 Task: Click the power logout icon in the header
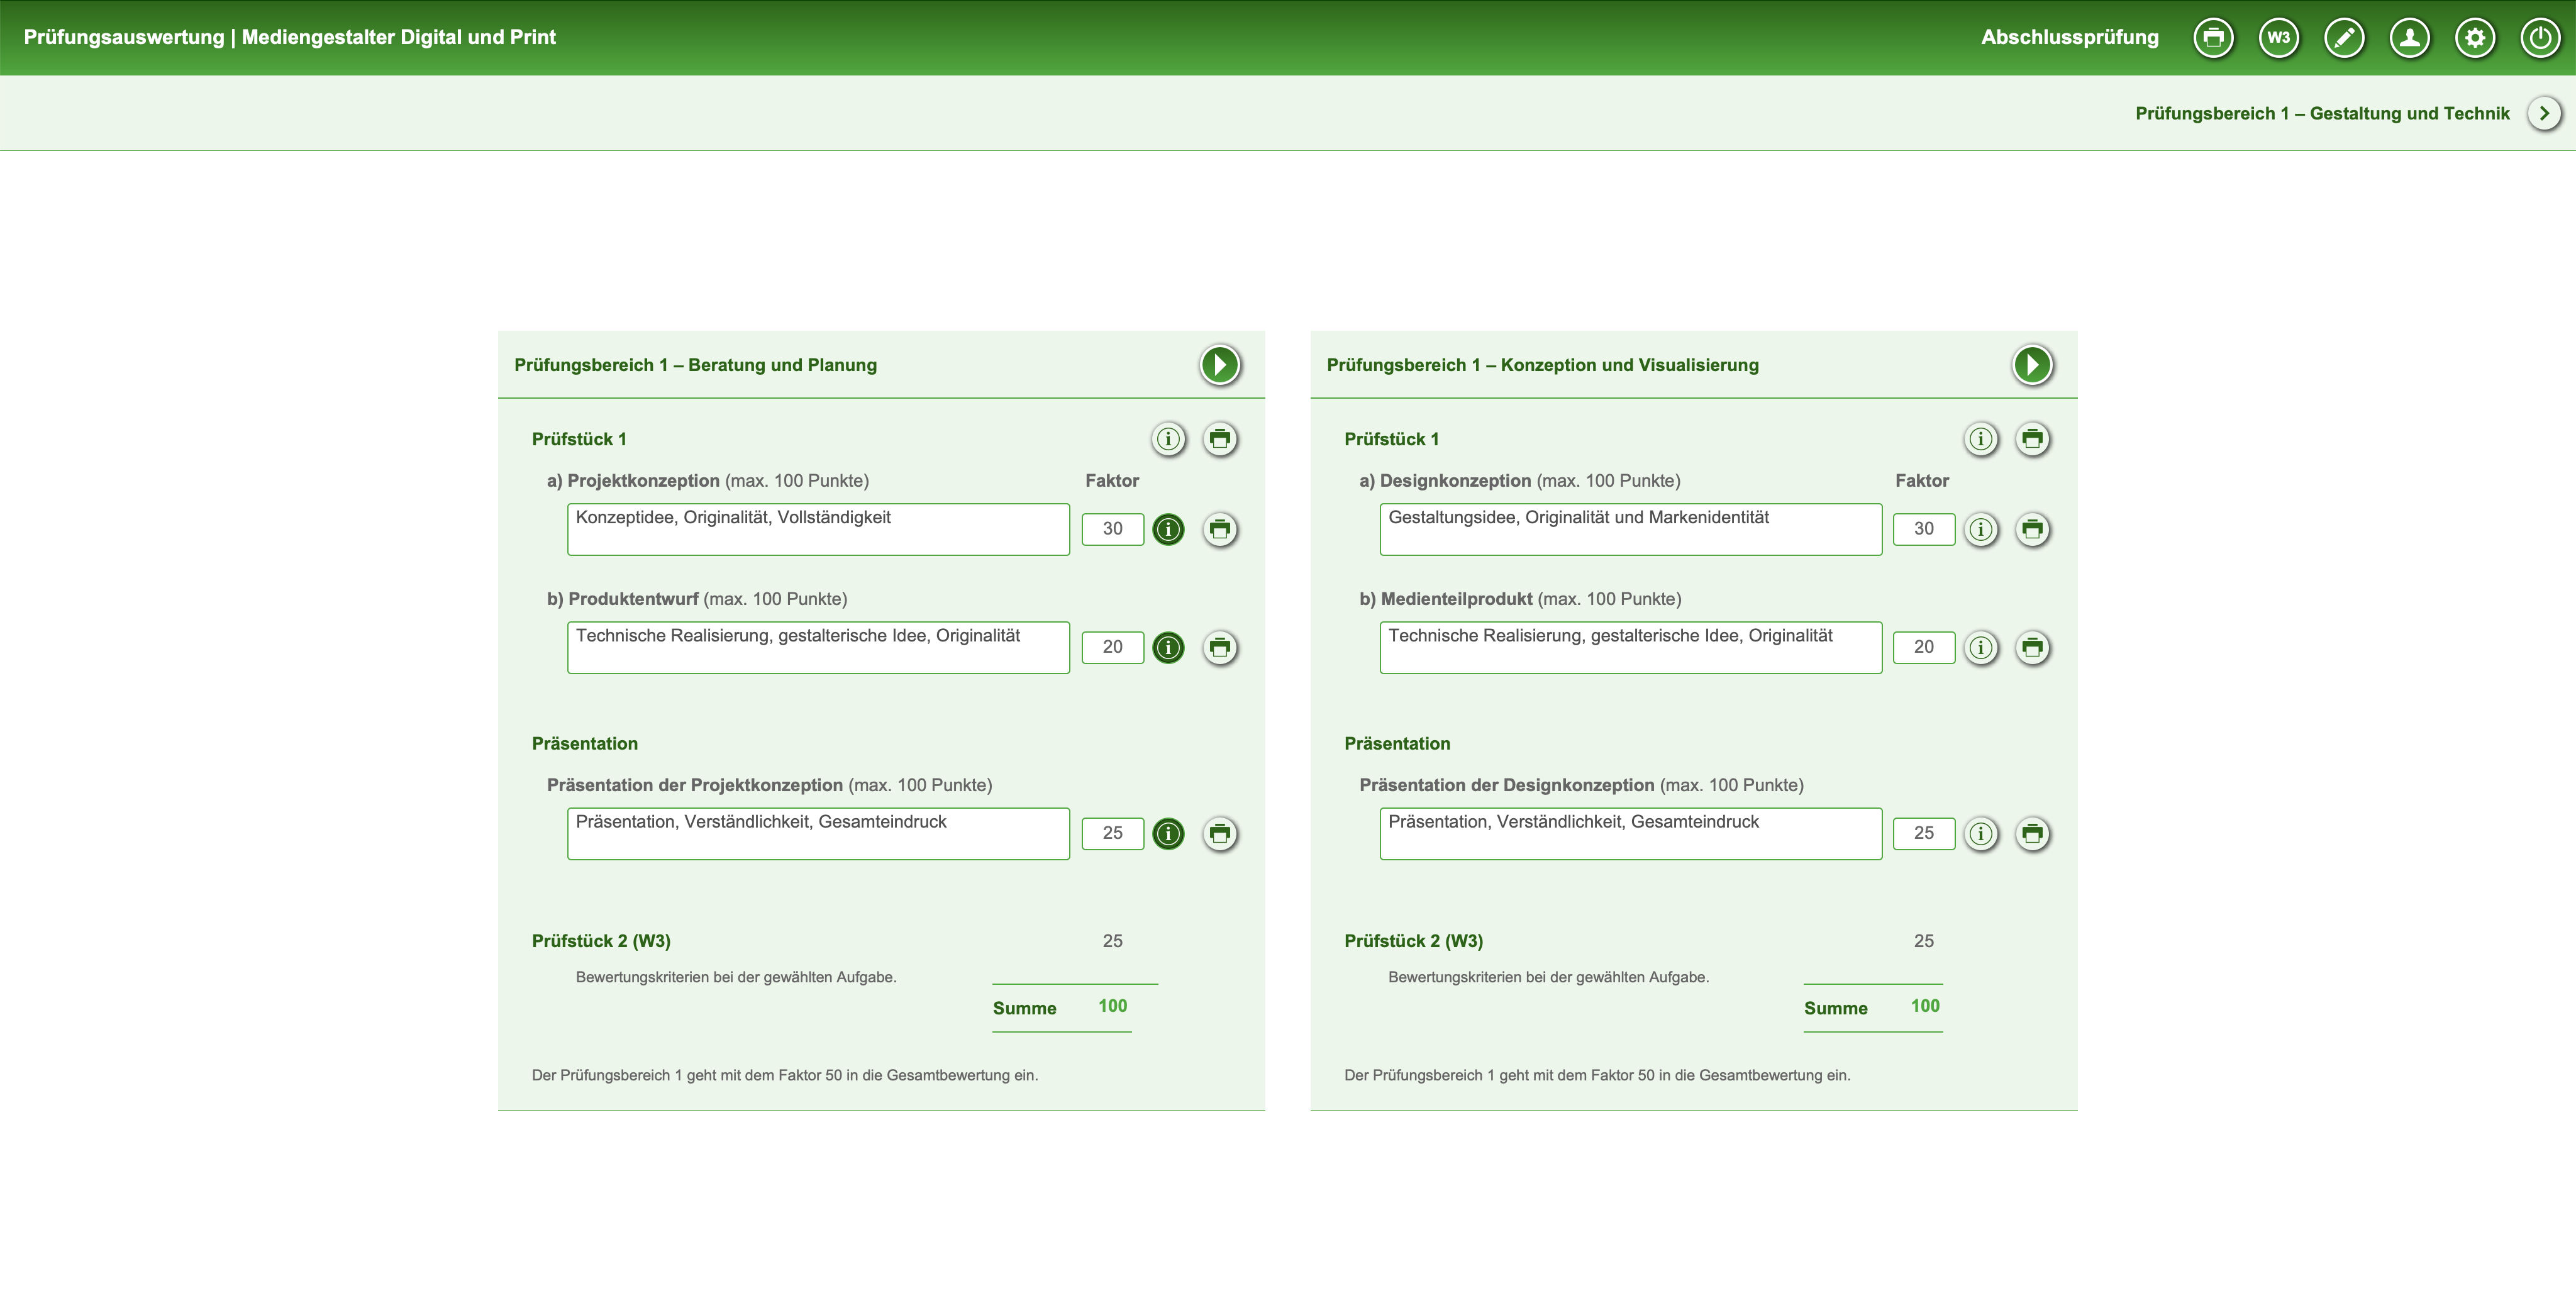pos(2540,38)
